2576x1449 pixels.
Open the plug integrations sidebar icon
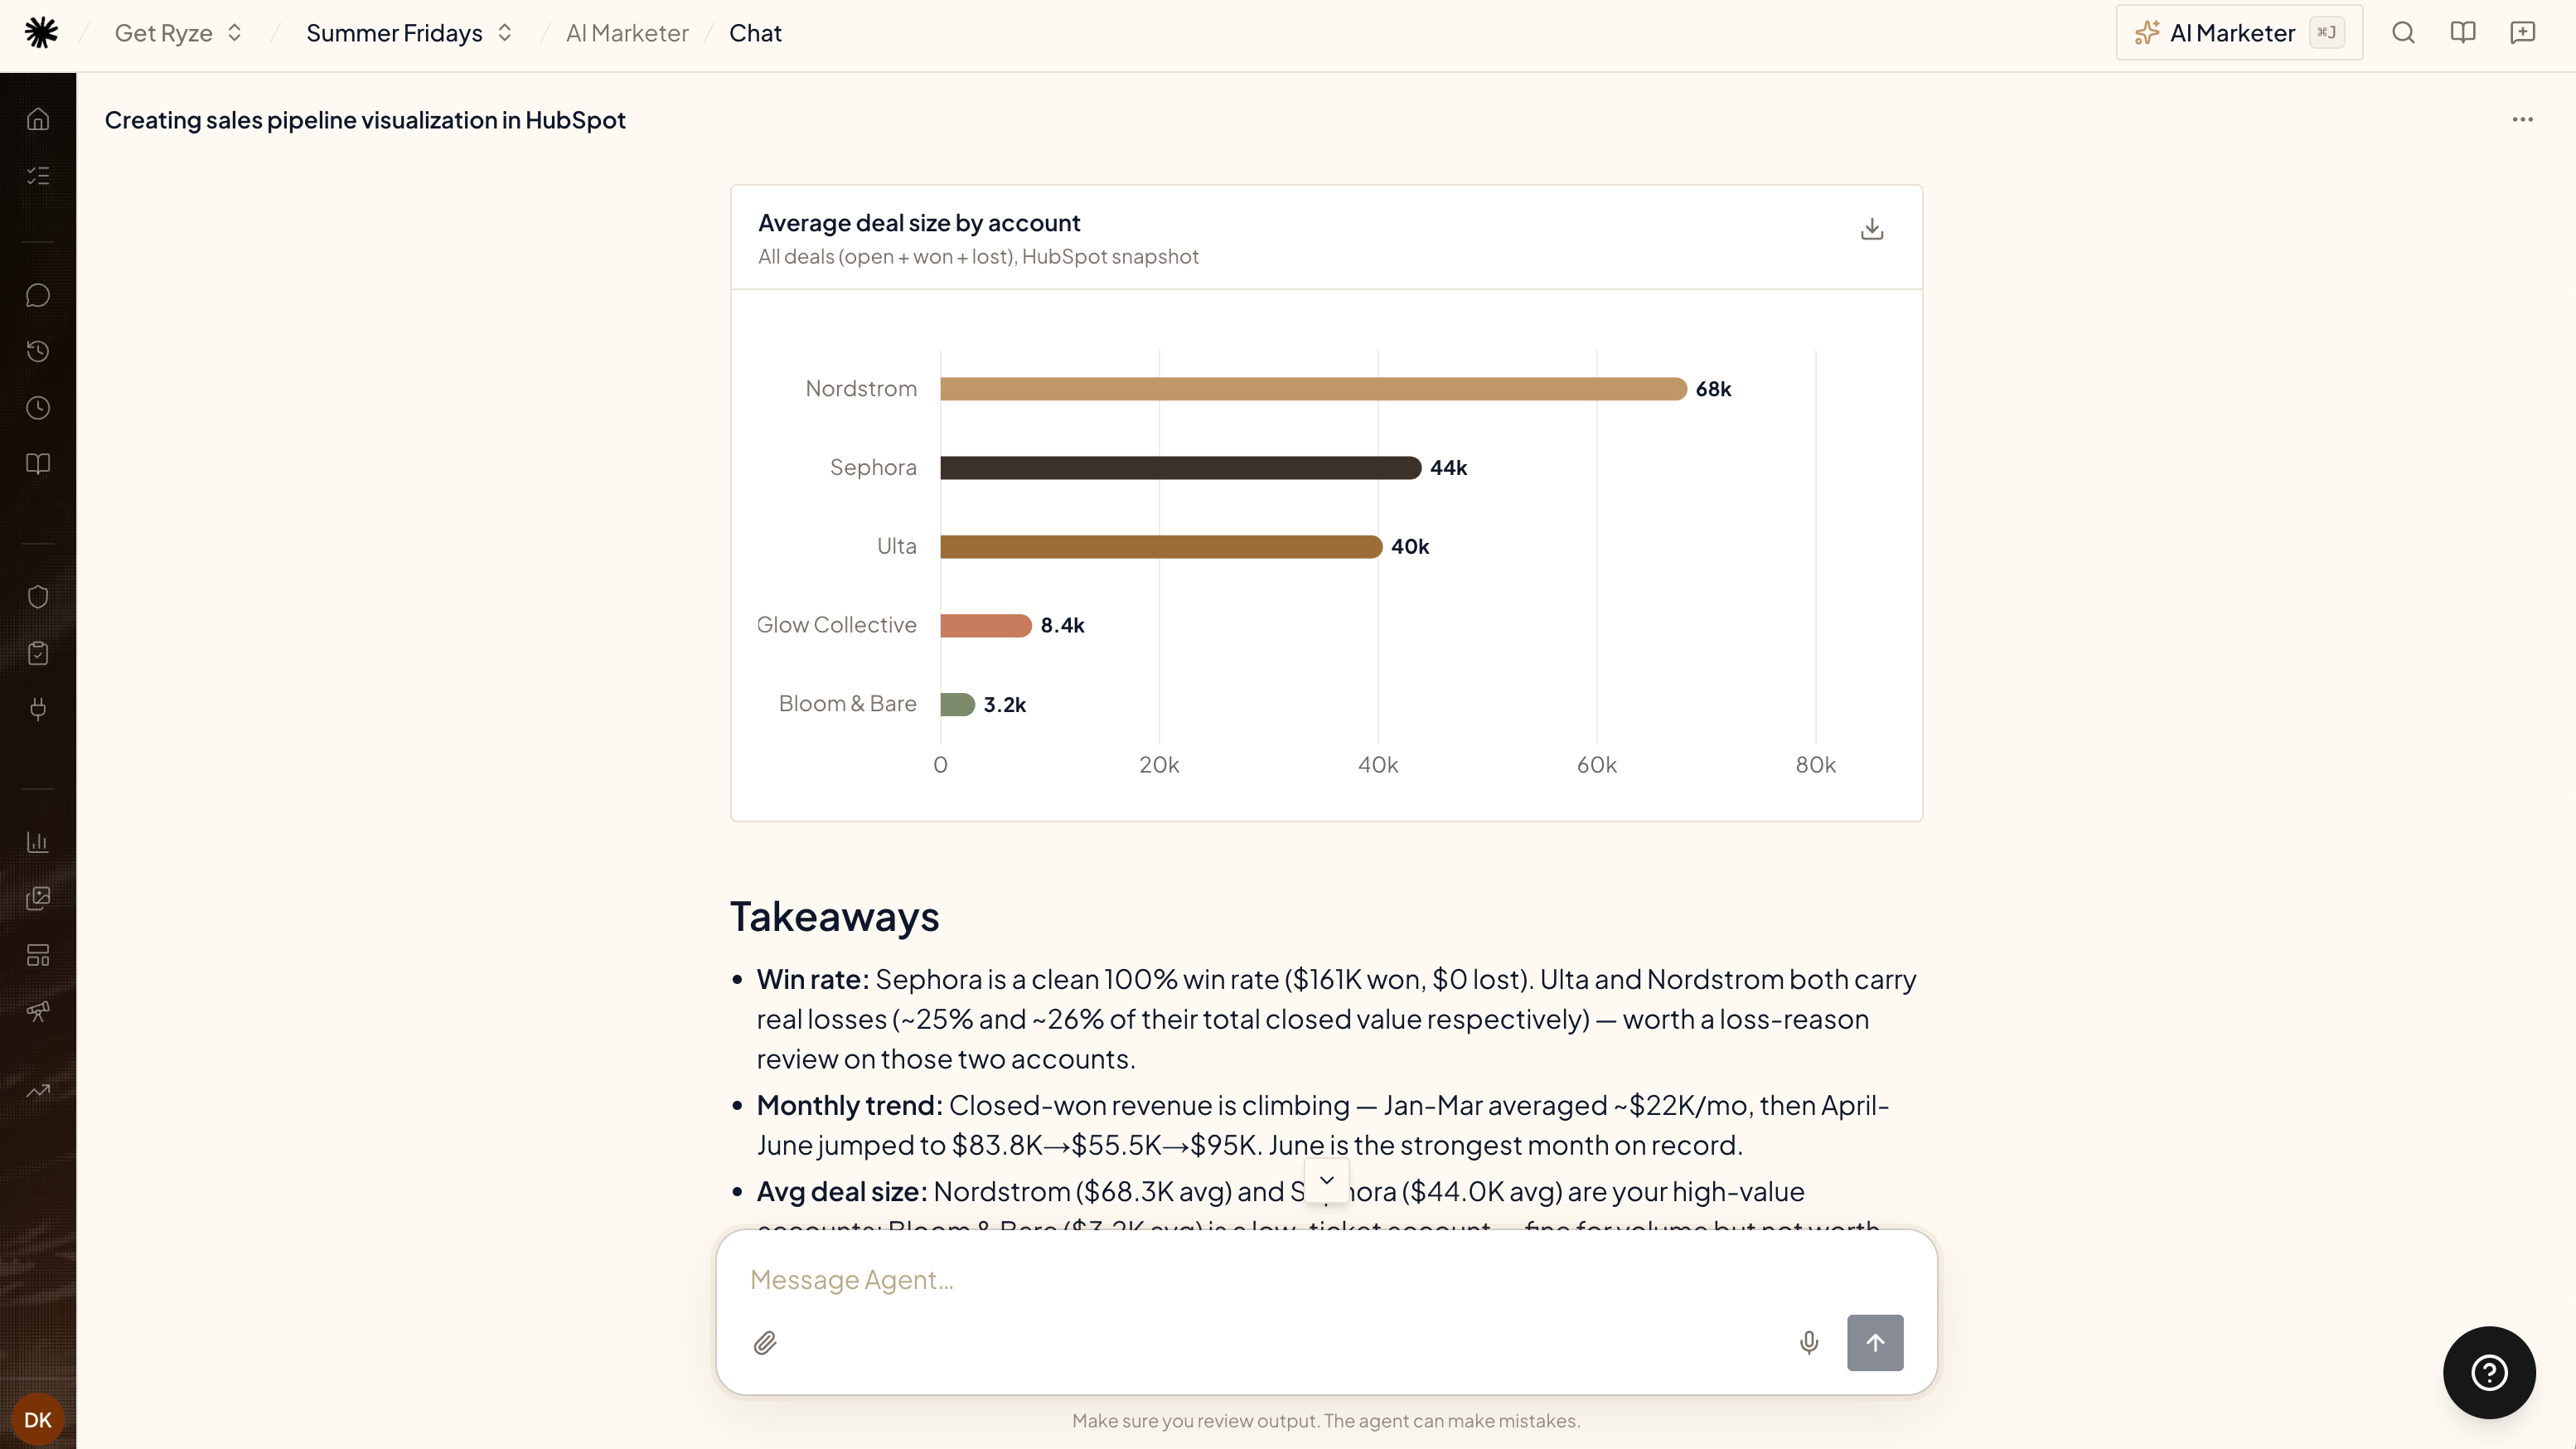coord(38,709)
